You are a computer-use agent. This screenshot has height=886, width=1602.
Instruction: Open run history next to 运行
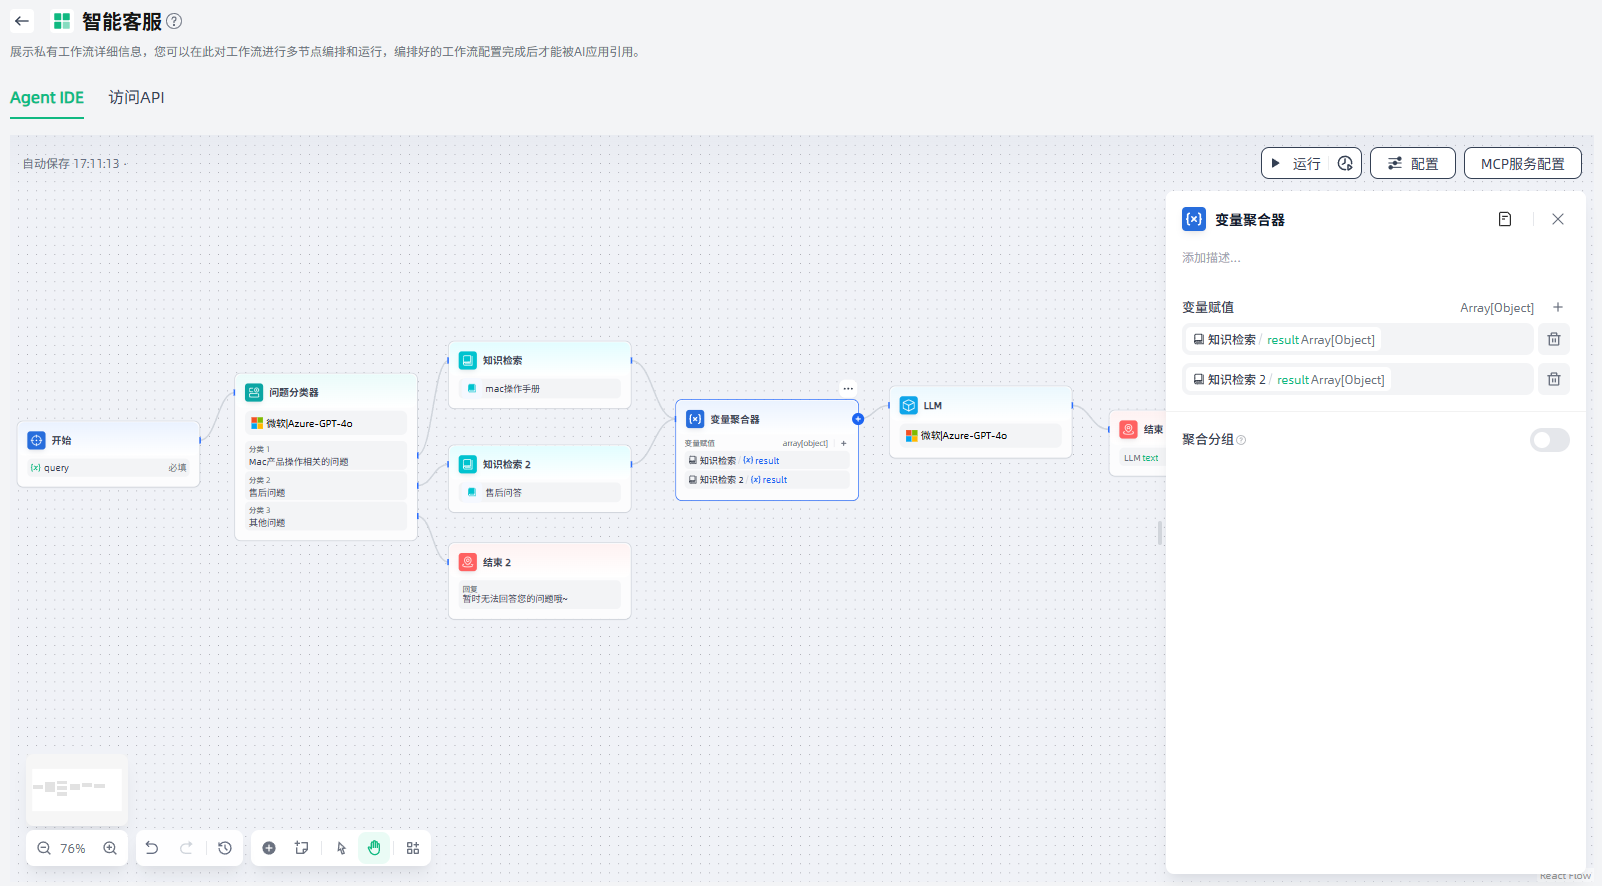coord(1345,163)
